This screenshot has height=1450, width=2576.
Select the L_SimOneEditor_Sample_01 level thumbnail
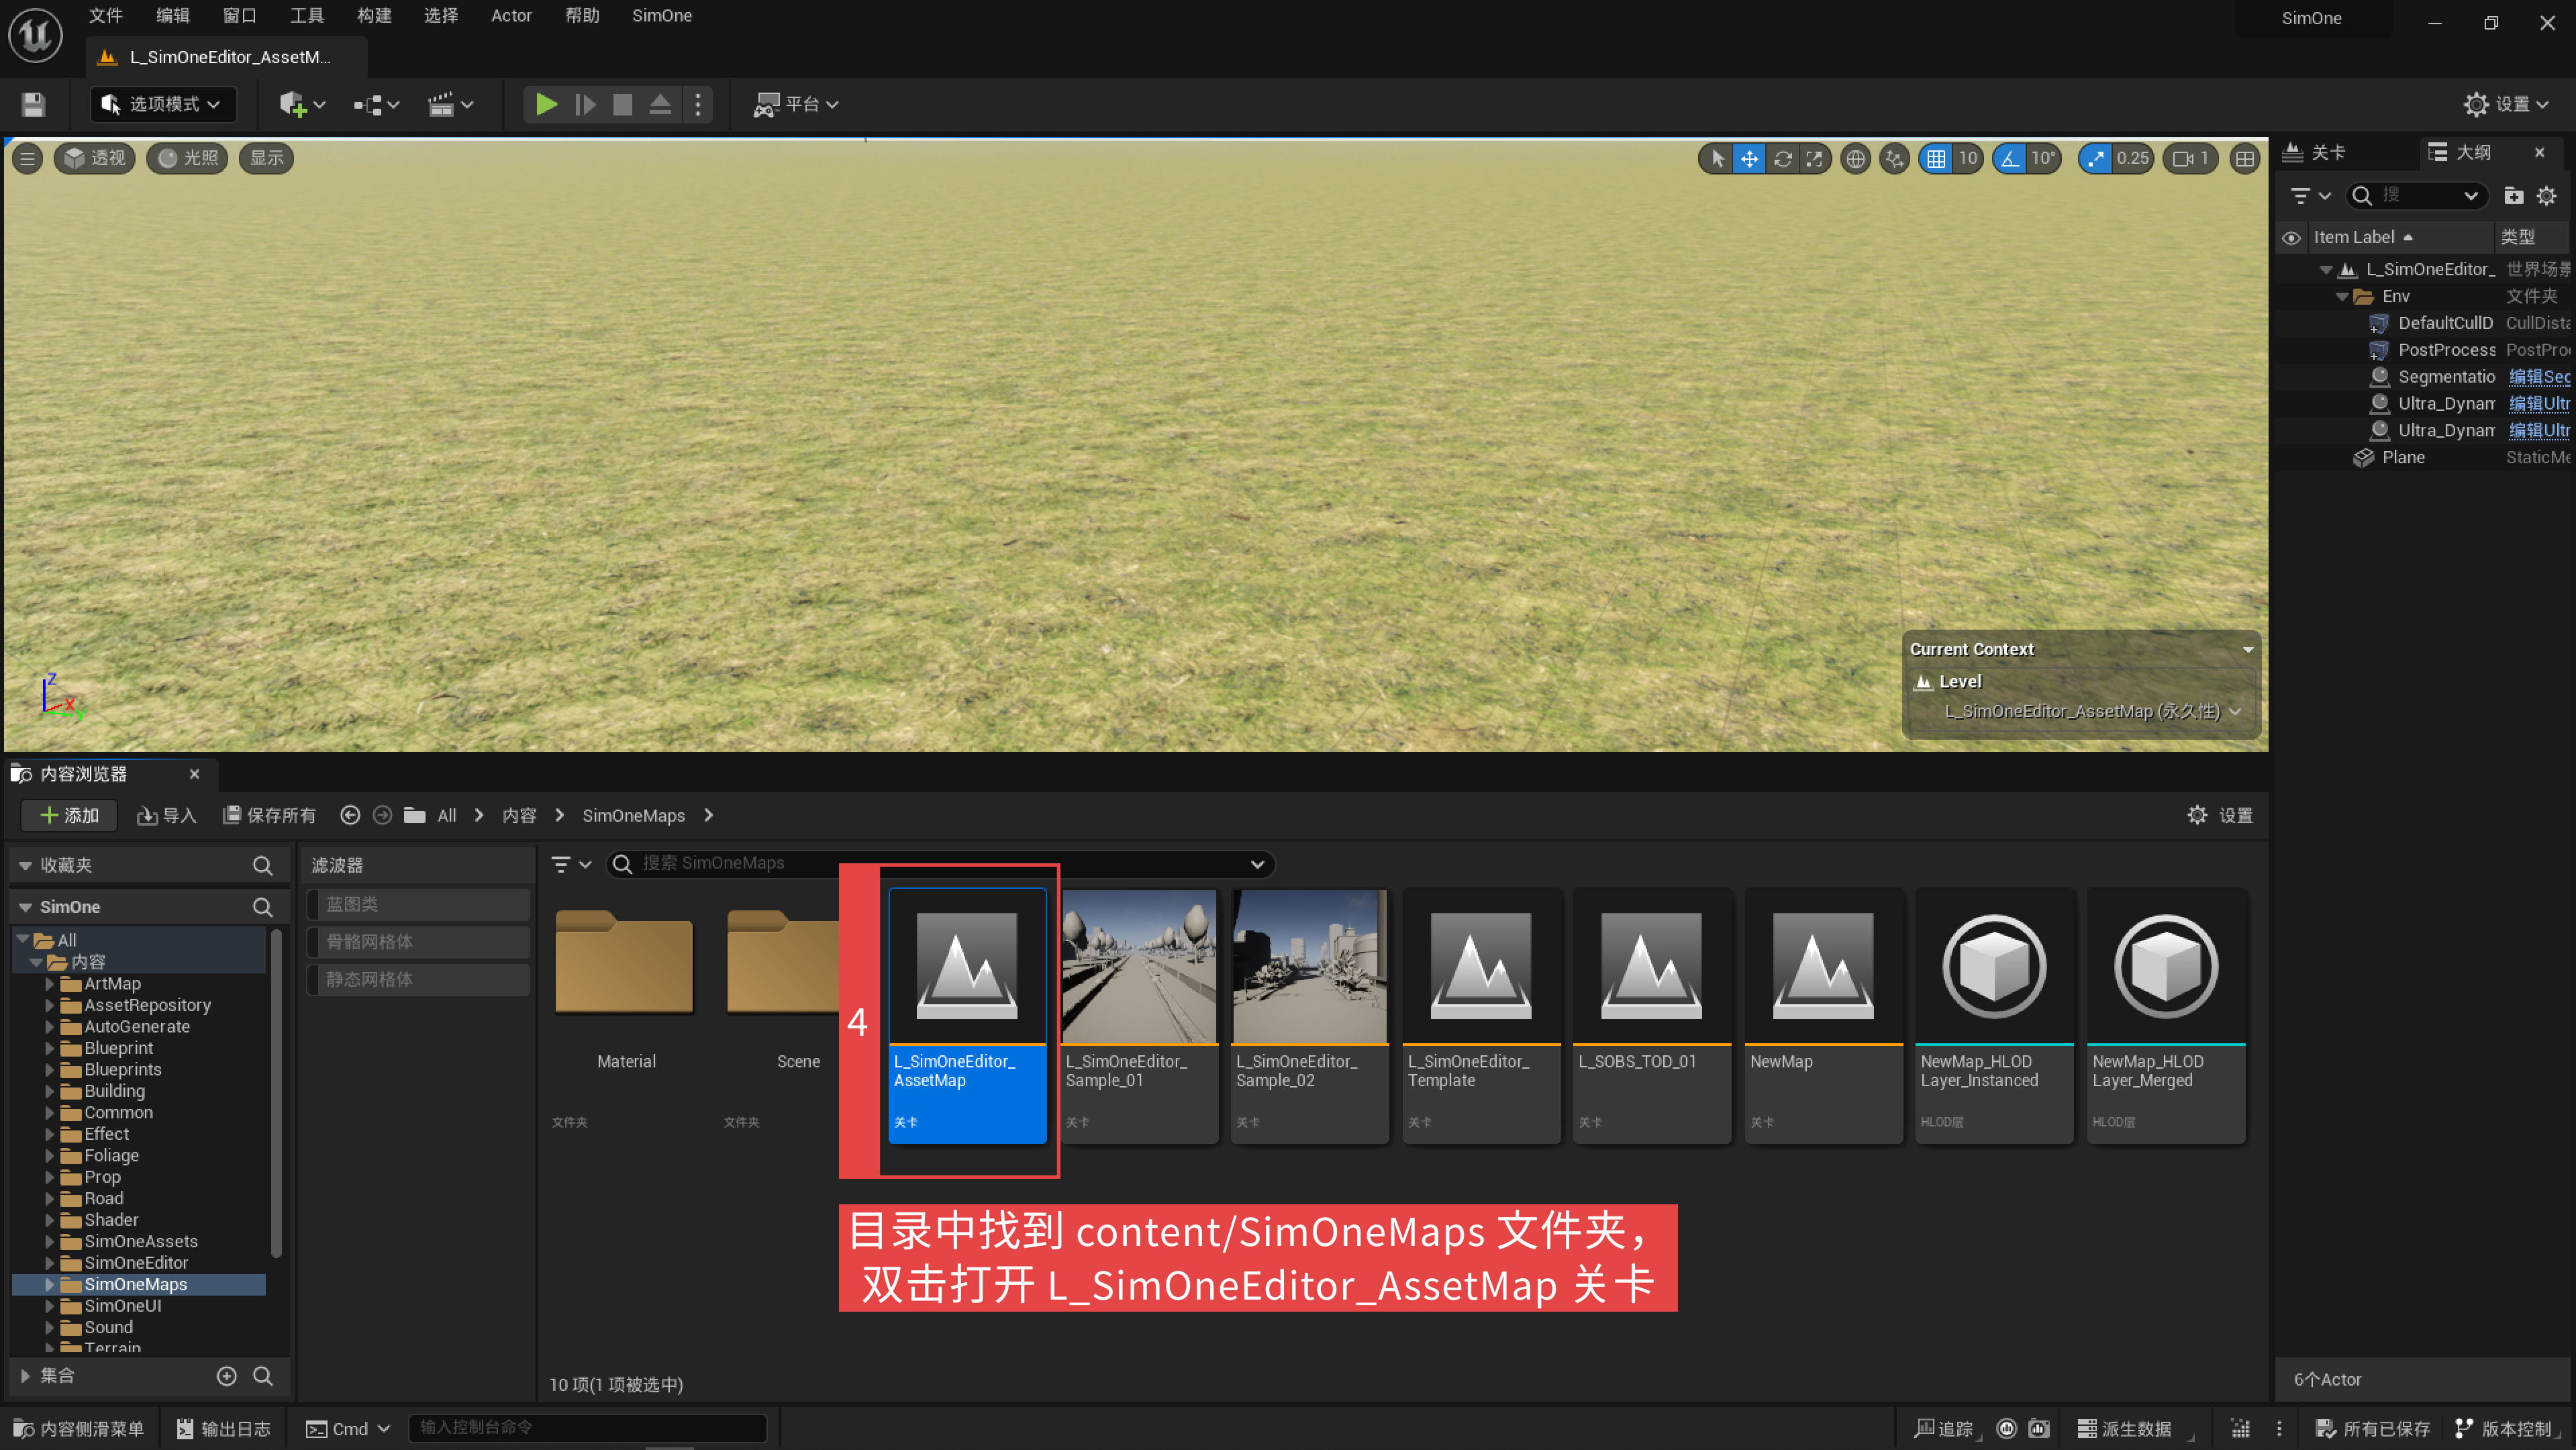(1139, 1014)
